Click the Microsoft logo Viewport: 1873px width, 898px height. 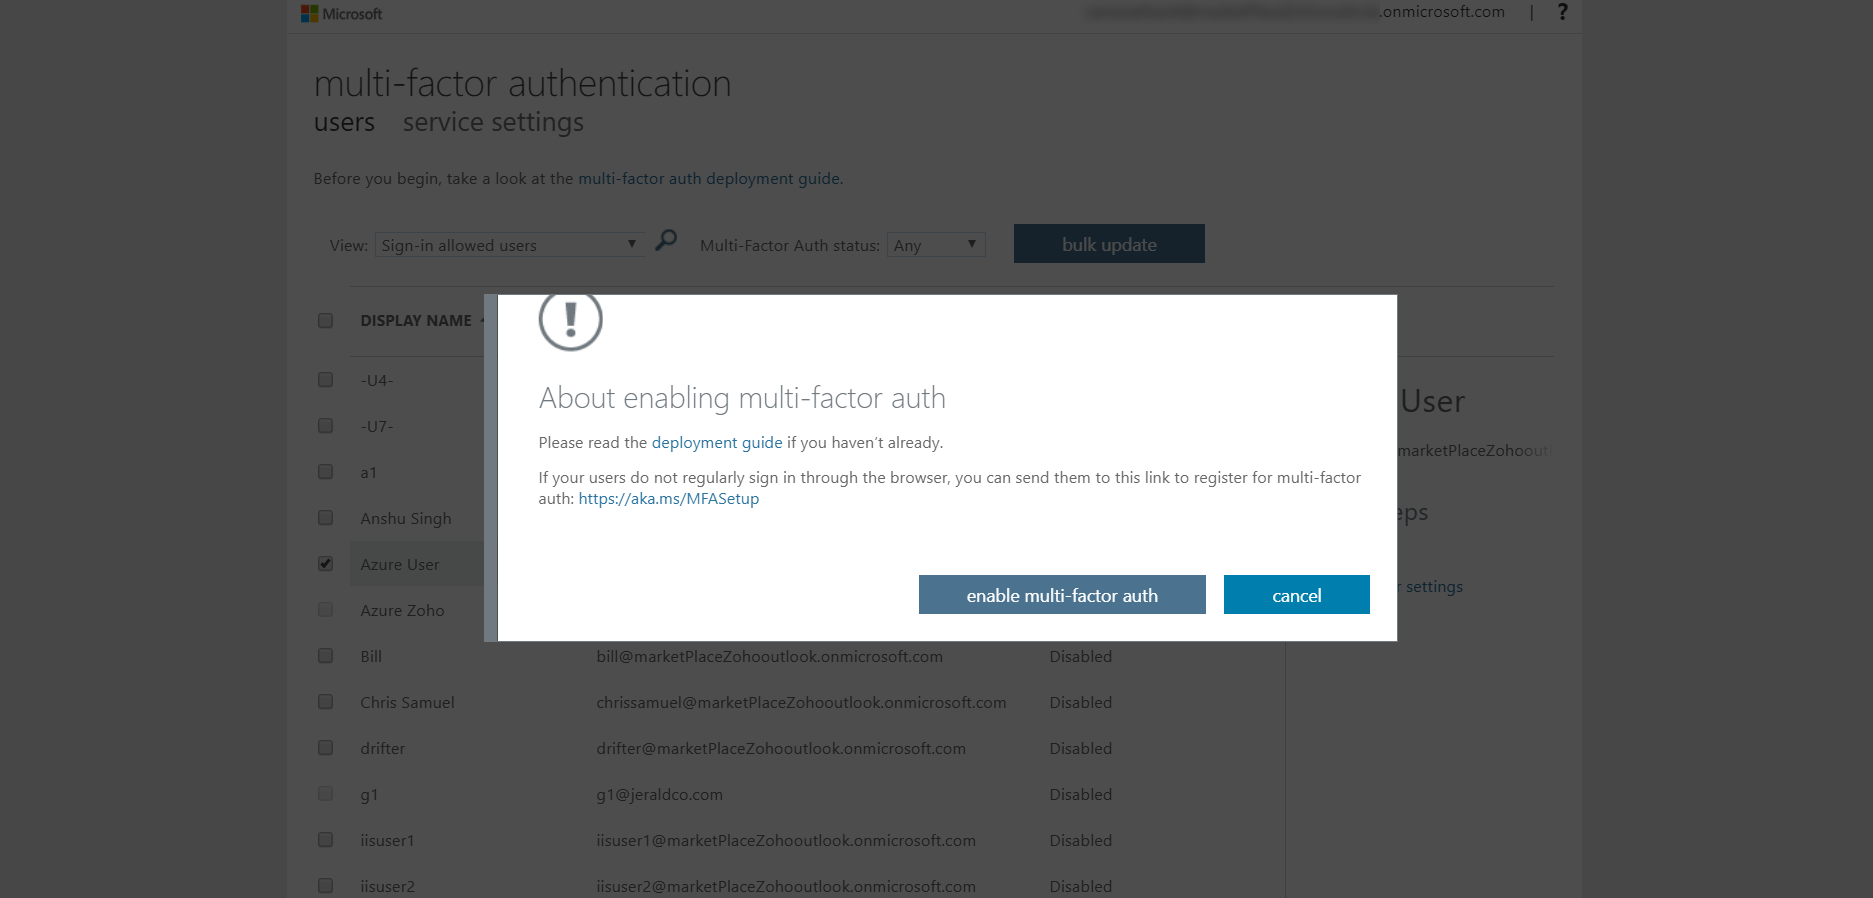pyautogui.click(x=341, y=14)
